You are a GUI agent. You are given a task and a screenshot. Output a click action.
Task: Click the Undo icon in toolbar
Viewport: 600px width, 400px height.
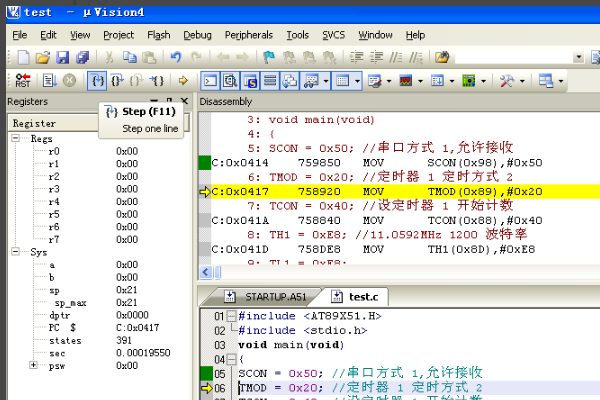coord(176,57)
